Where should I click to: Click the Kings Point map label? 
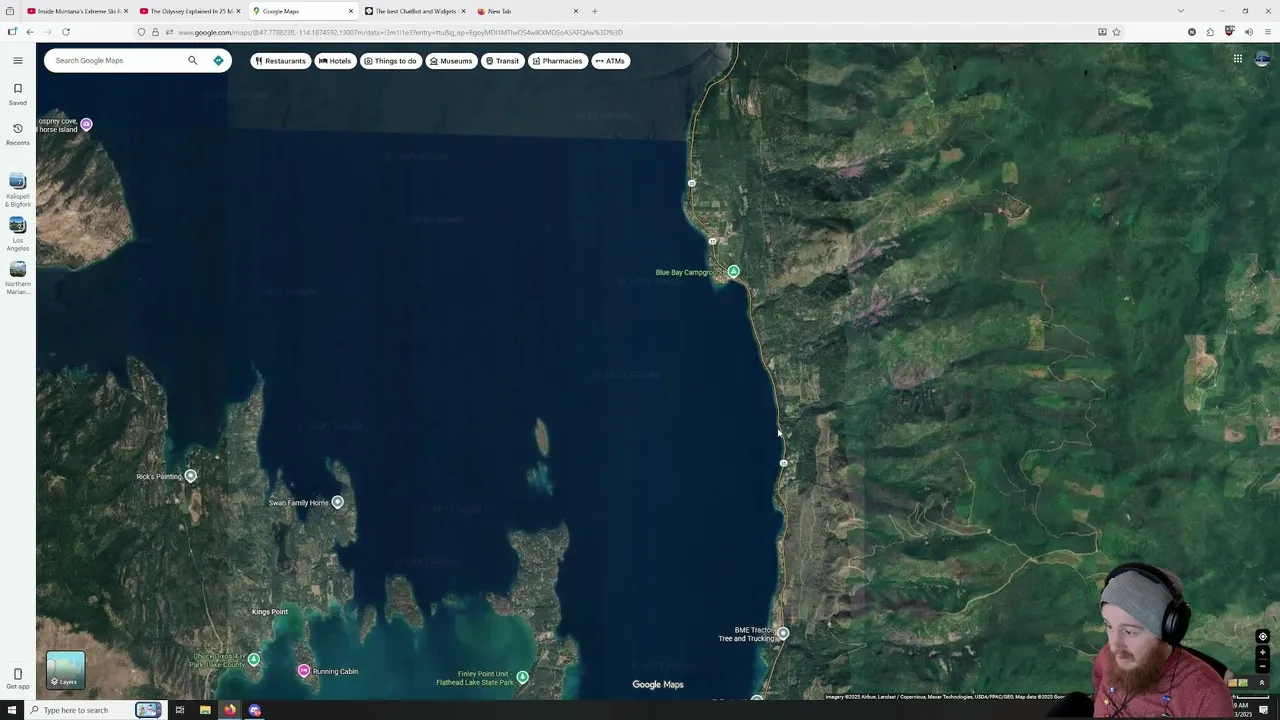[x=269, y=612]
